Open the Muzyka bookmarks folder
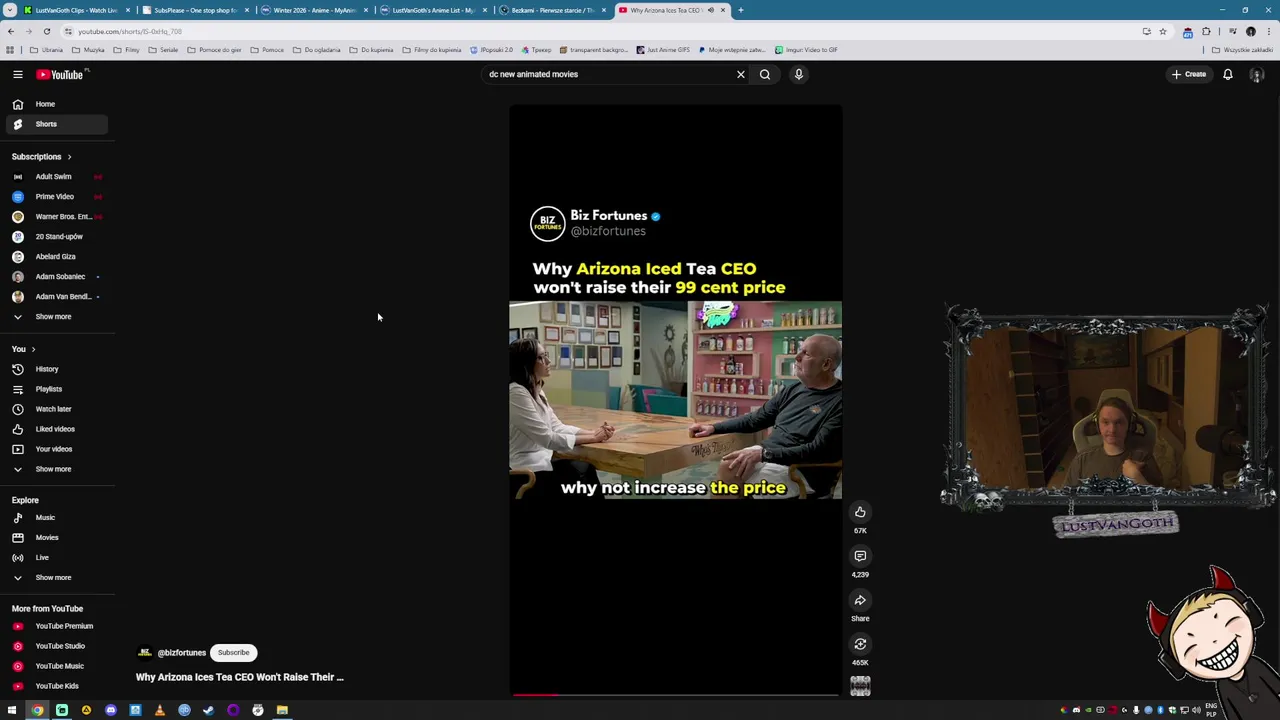The height and width of the screenshot is (720, 1280). pyautogui.click(x=89, y=50)
